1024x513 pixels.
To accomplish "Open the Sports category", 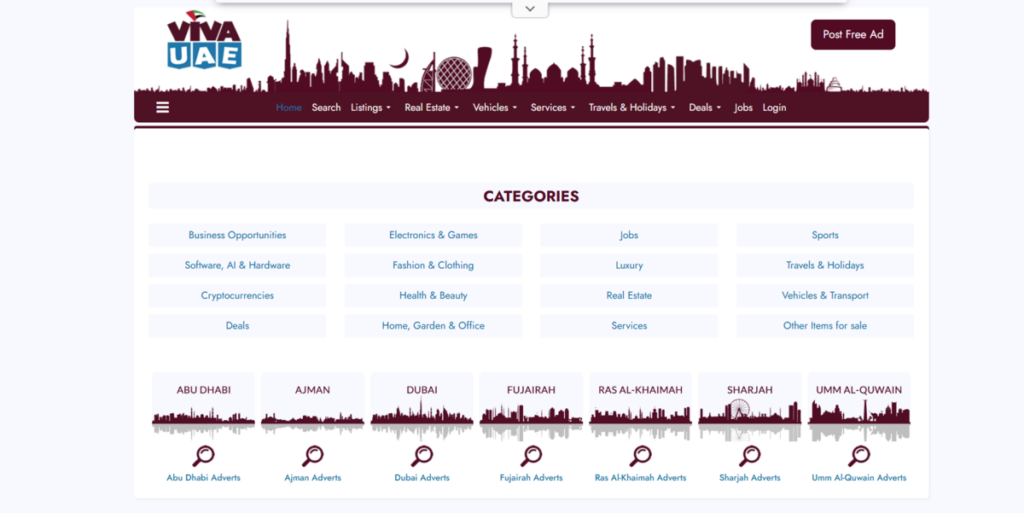I will coord(825,235).
